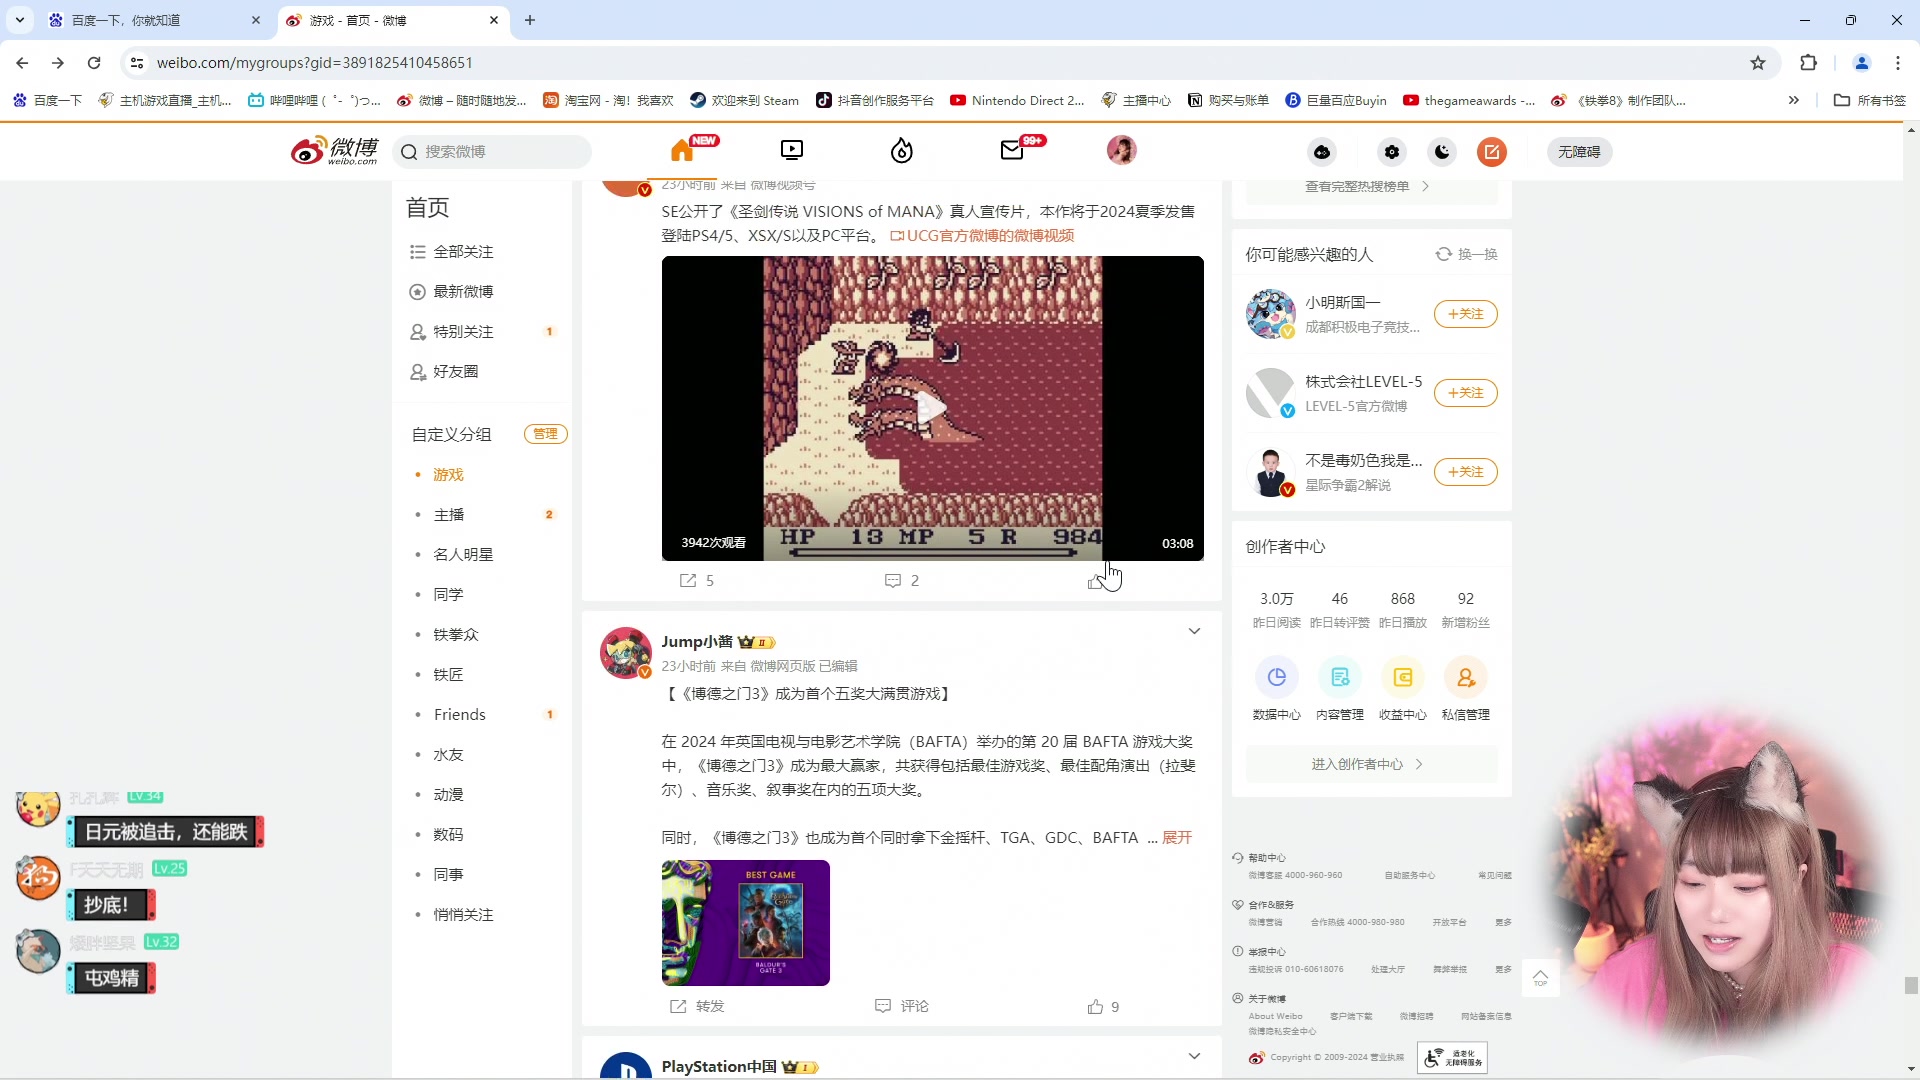The image size is (1920, 1080).
Task: Bookmark this page with star icon
Action: [1758, 63]
